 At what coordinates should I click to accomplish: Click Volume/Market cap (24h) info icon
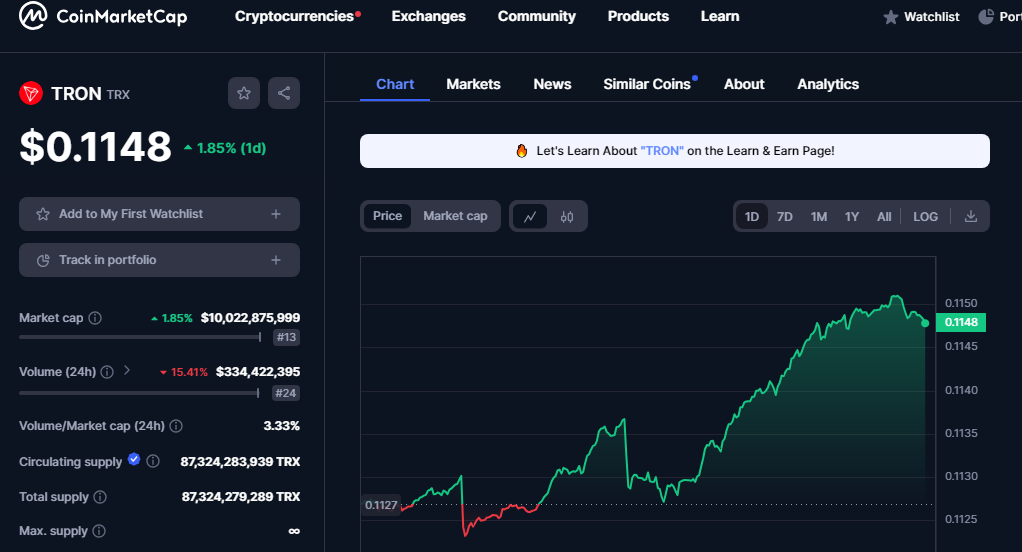(x=176, y=426)
